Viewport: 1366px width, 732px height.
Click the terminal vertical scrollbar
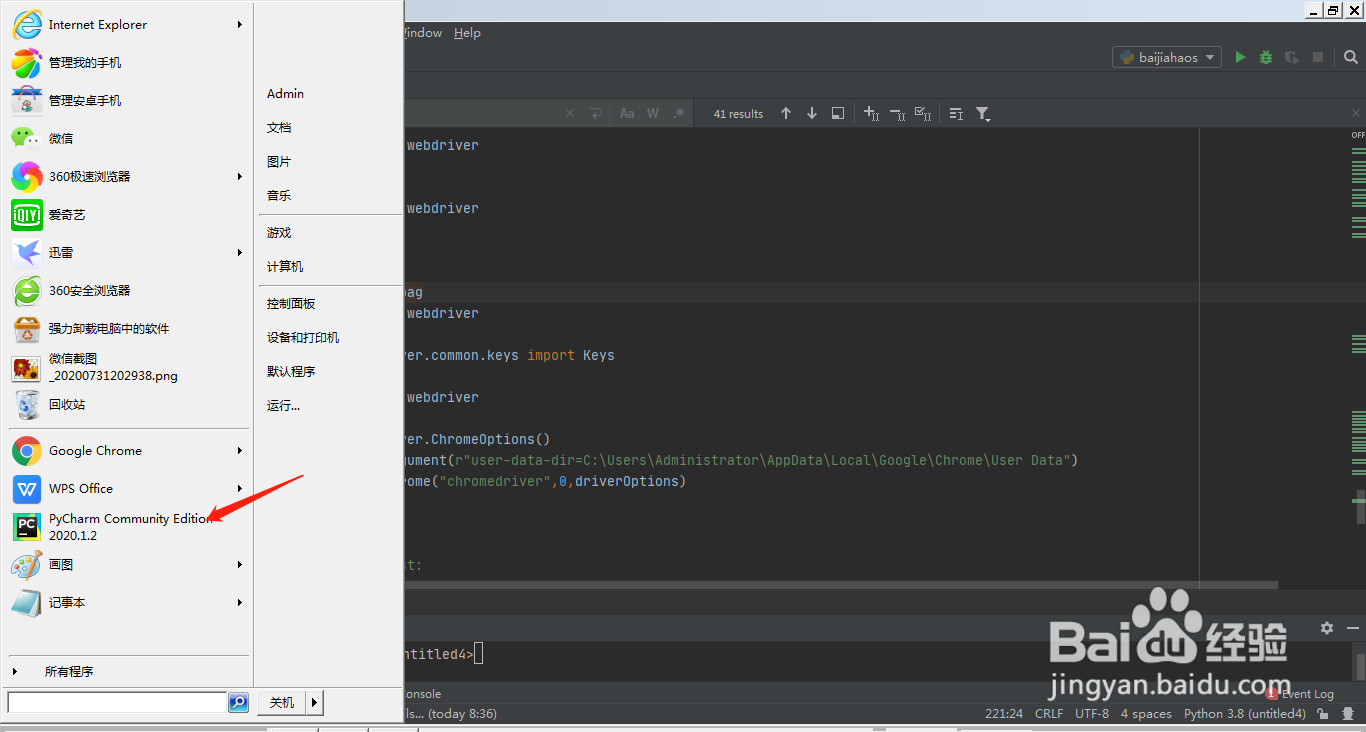(1359, 665)
